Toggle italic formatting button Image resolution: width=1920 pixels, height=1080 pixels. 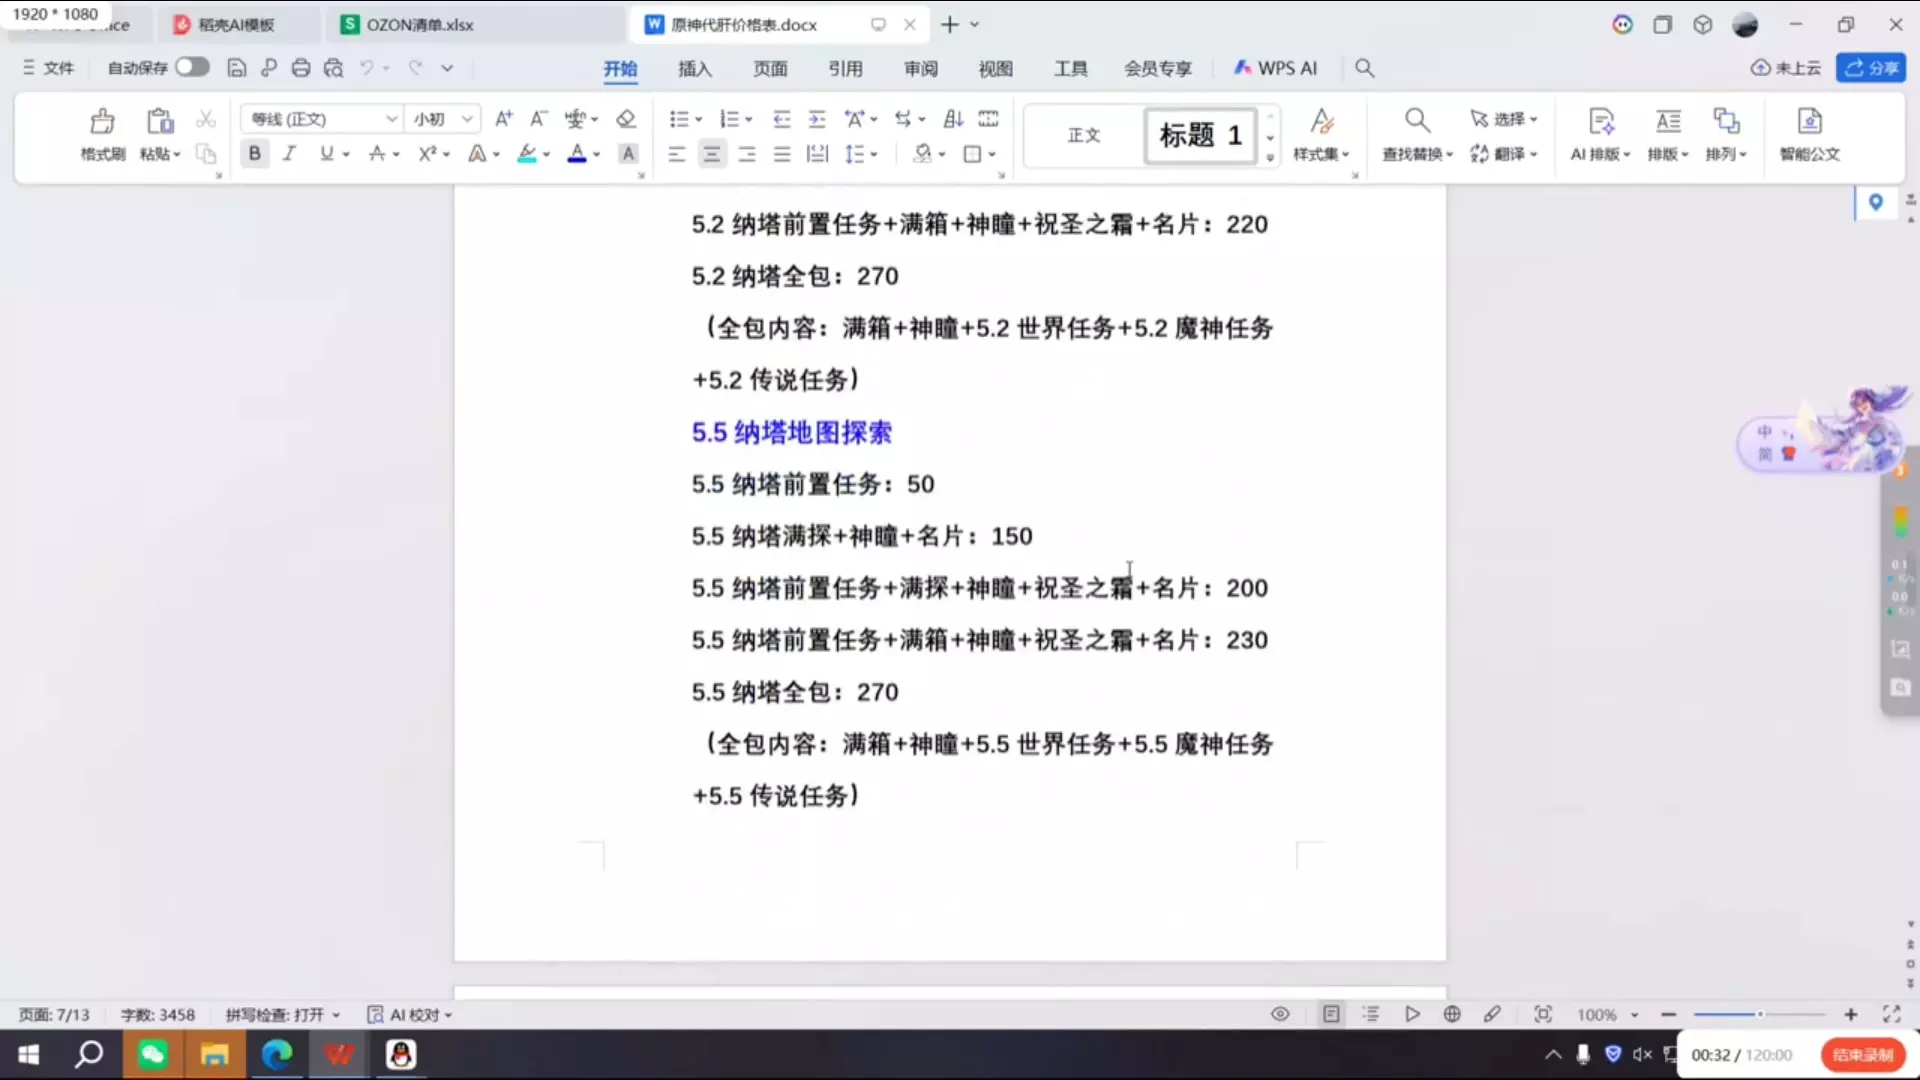click(289, 154)
